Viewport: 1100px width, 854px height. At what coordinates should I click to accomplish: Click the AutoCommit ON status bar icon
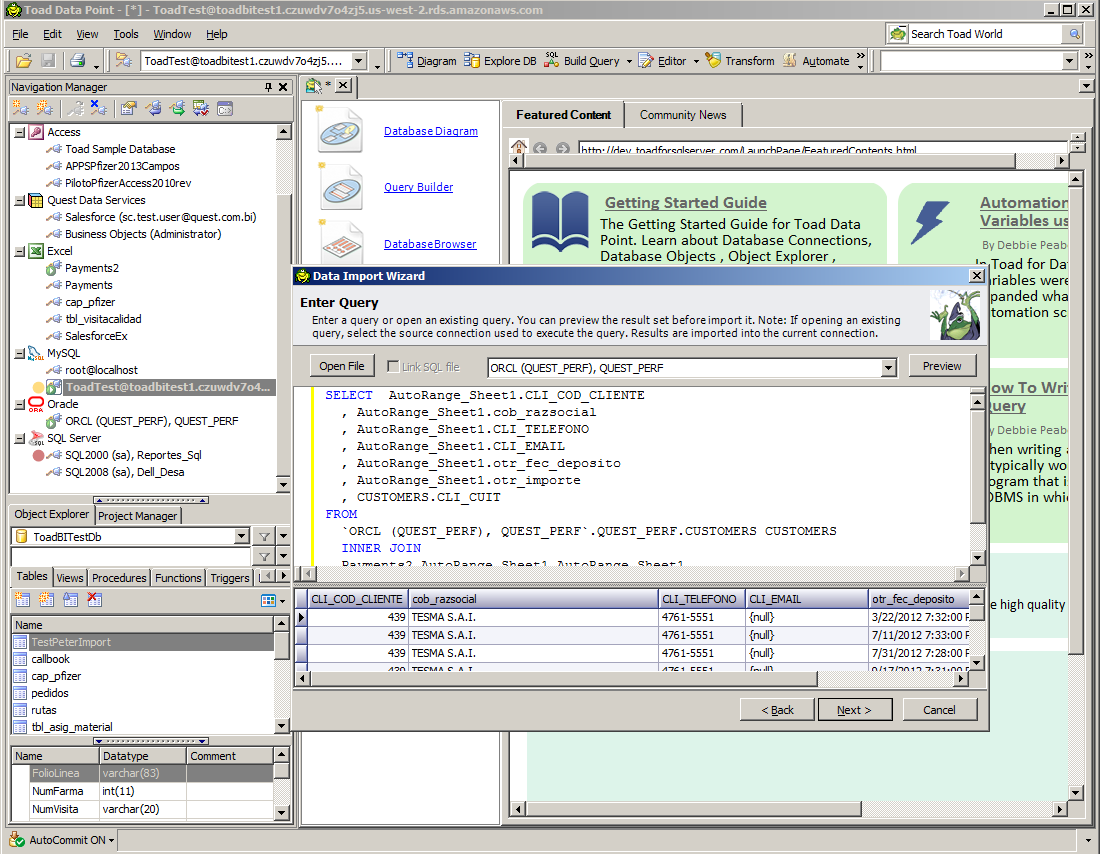[17, 839]
